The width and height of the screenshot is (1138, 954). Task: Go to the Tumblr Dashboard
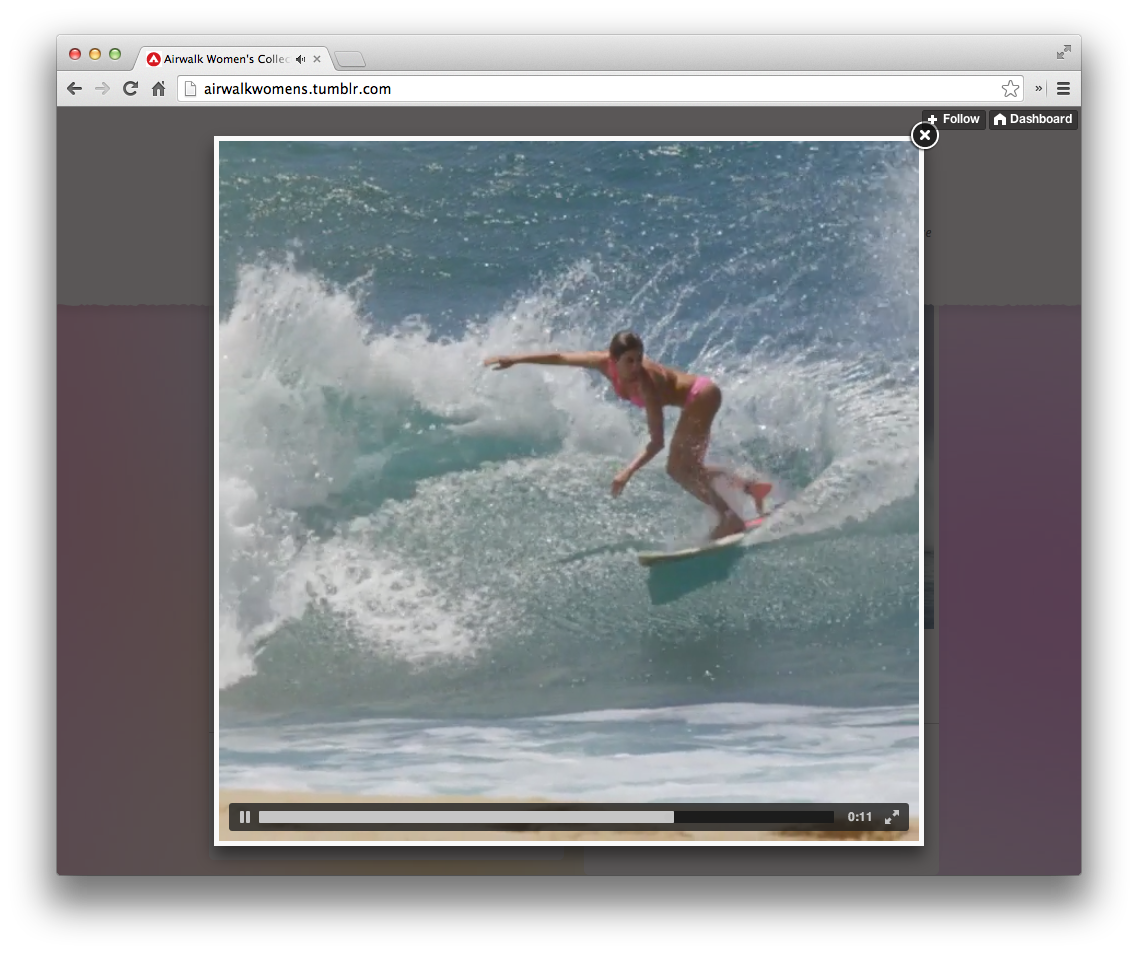1033,119
